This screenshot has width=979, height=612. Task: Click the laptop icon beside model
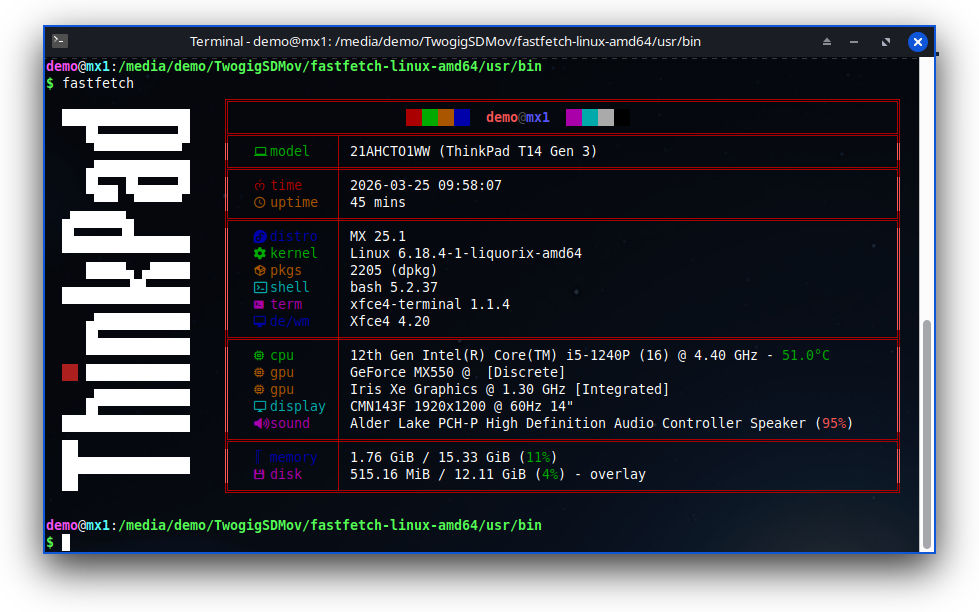(x=260, y=152)
